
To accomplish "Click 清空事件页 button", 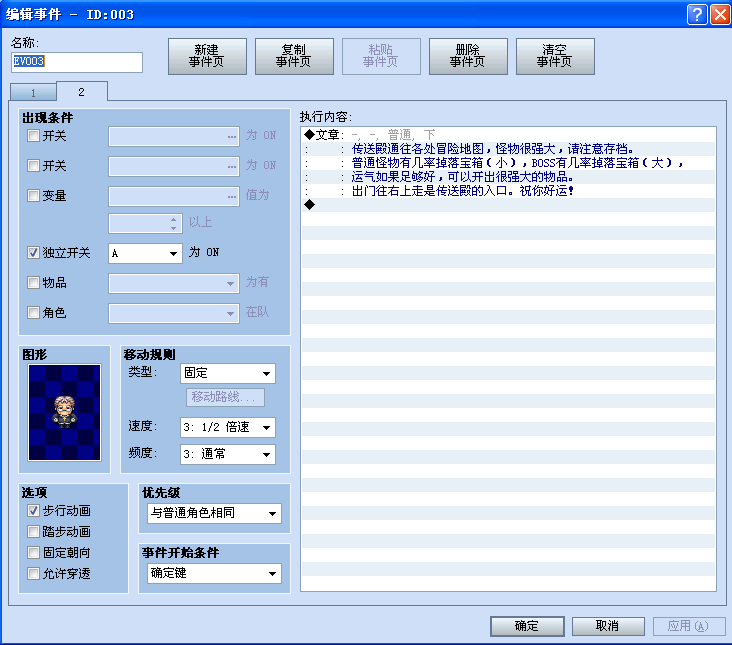I will [555, 56].
